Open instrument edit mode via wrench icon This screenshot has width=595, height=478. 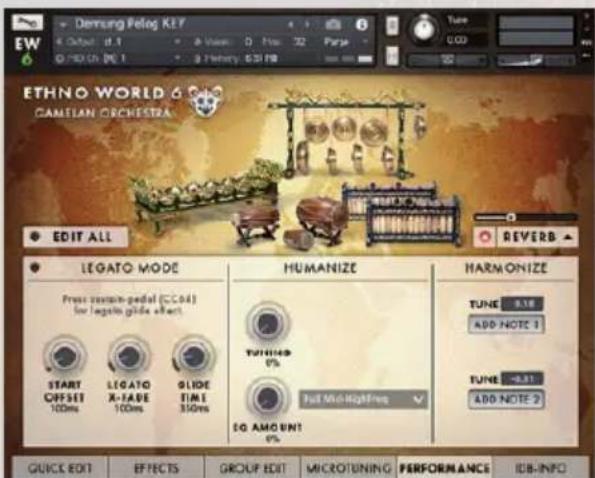pyautogui.click(x=27, y=23)
